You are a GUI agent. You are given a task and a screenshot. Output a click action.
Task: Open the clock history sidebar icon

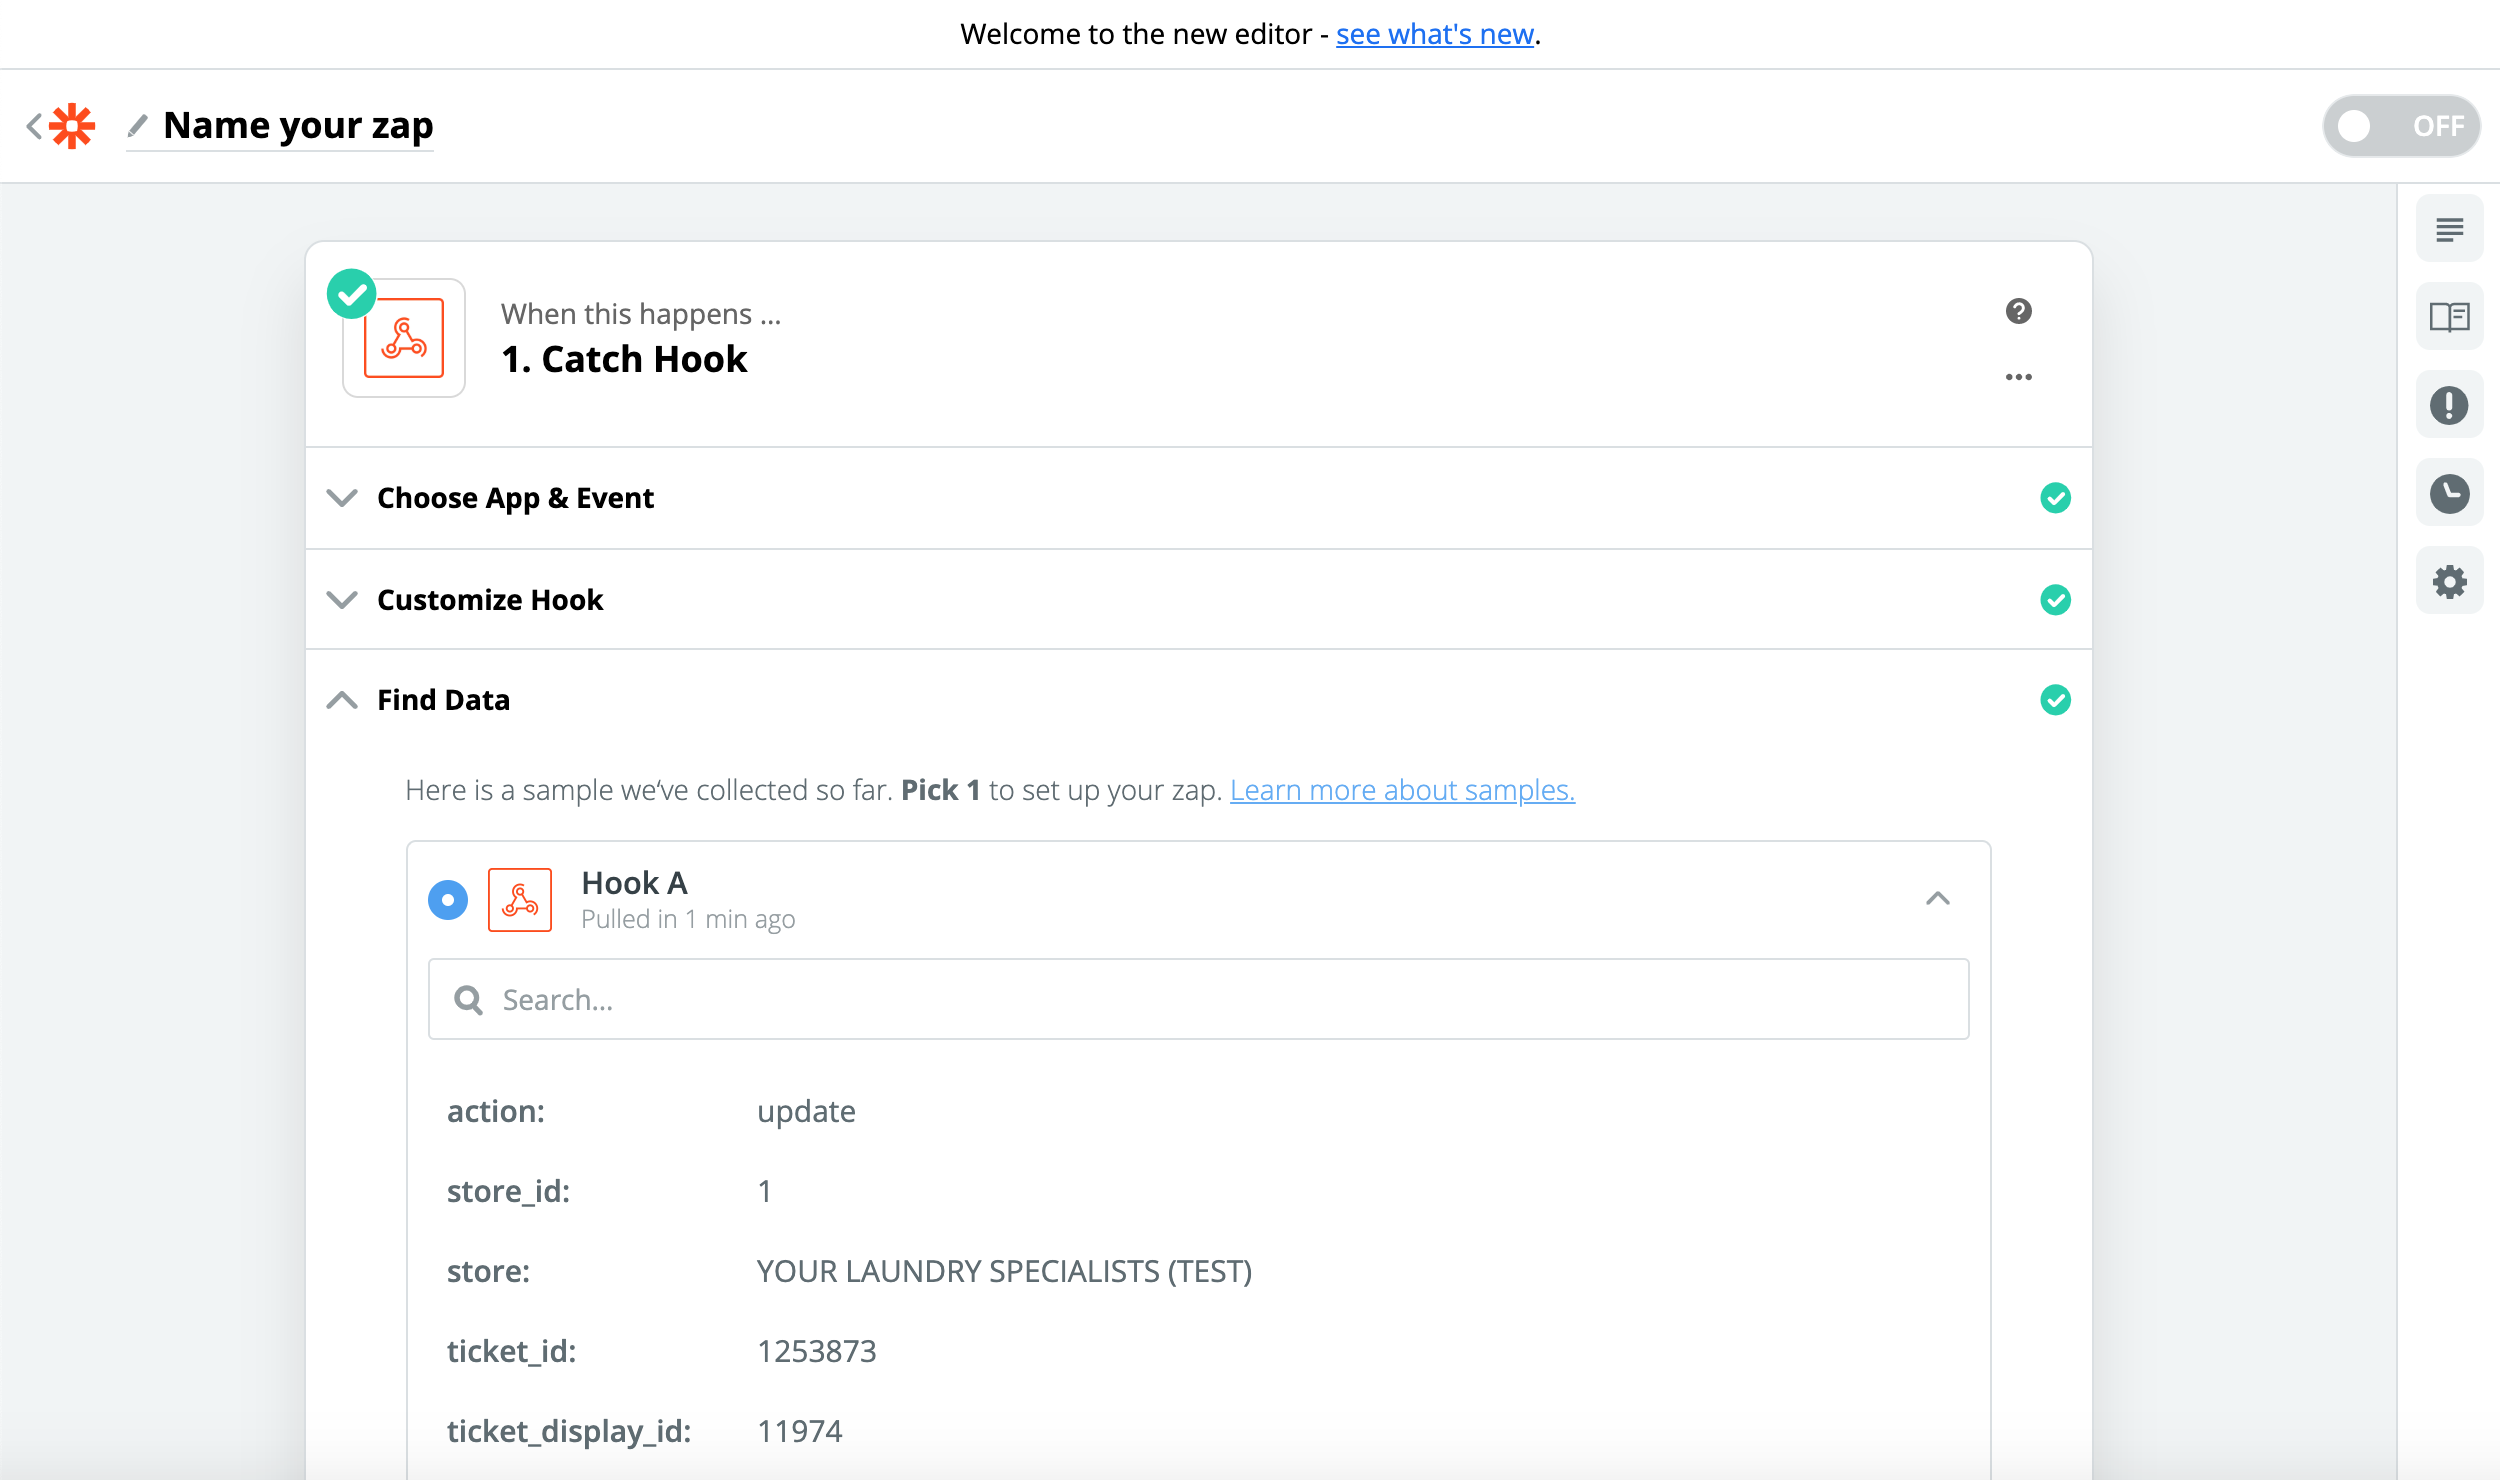[x=2449, y=493]
